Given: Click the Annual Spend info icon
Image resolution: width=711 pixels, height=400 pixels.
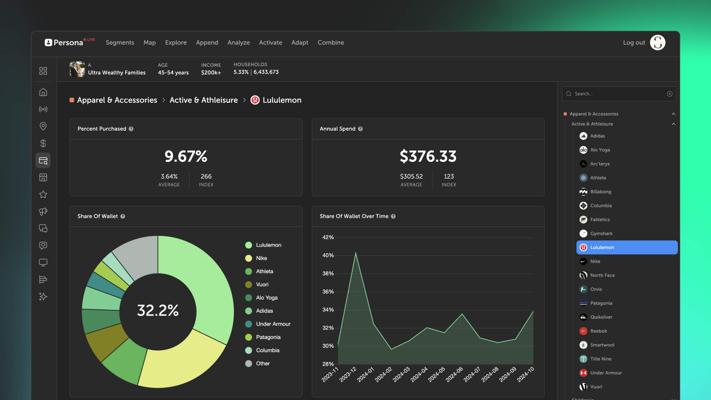Looking at the screenshot, I should click(x=360, y=129).
